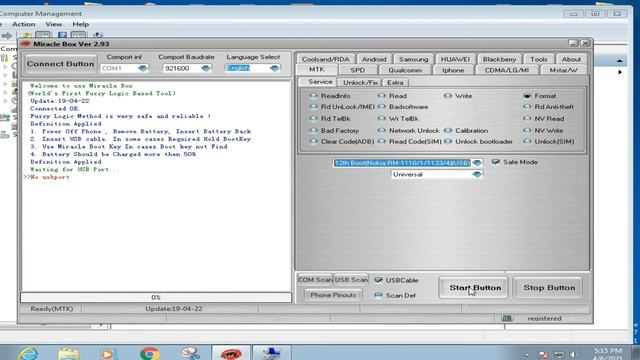Image resolution: width=640 pixels, height=360 pixels.
Task: Open the Unlock/Fix sub-tab
Action: pyautogui.click(x=360, y=82)
